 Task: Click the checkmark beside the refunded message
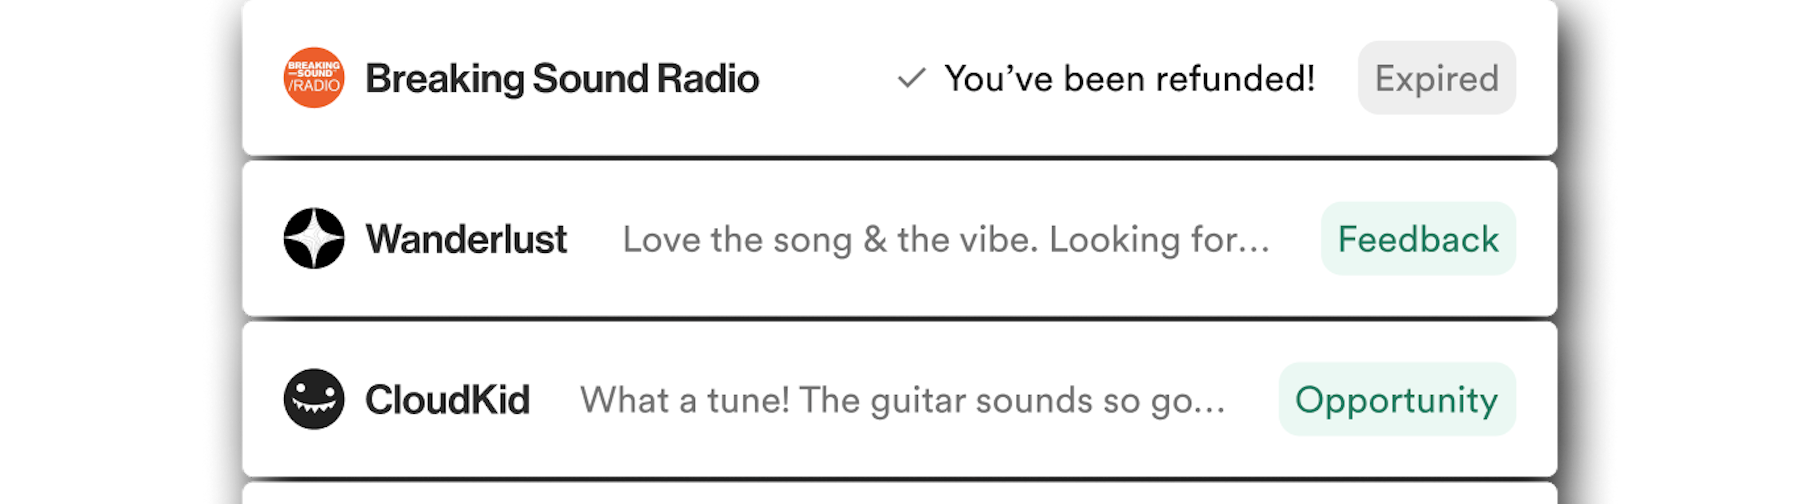911,78
